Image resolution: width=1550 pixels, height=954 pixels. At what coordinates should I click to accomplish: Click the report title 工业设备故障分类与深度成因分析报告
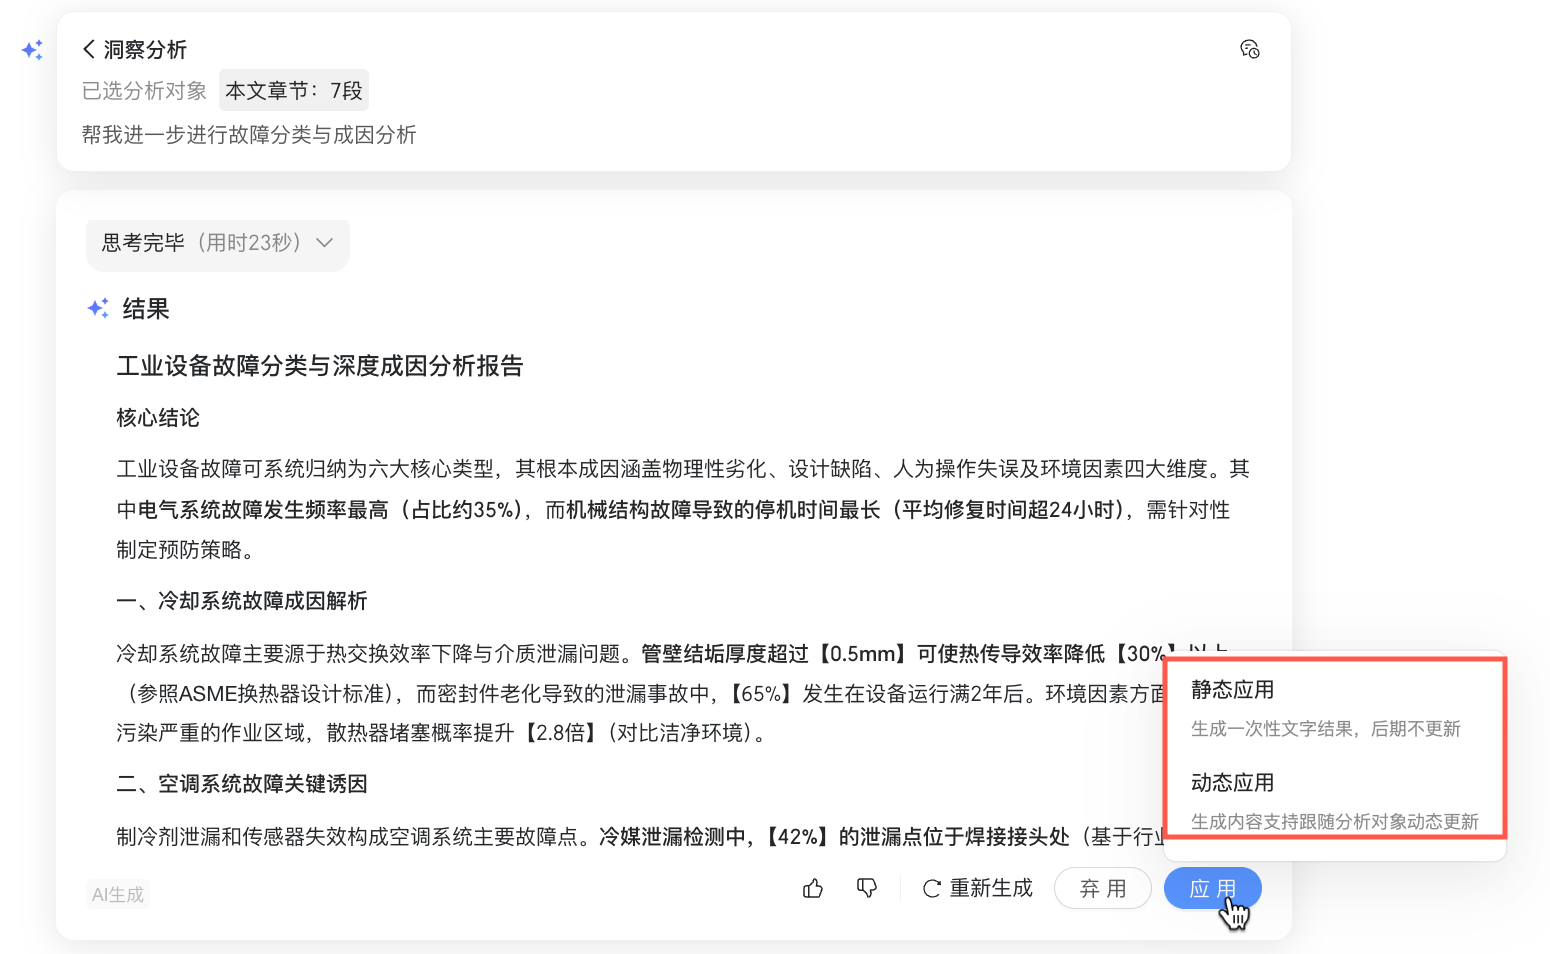tap(320, 366)
